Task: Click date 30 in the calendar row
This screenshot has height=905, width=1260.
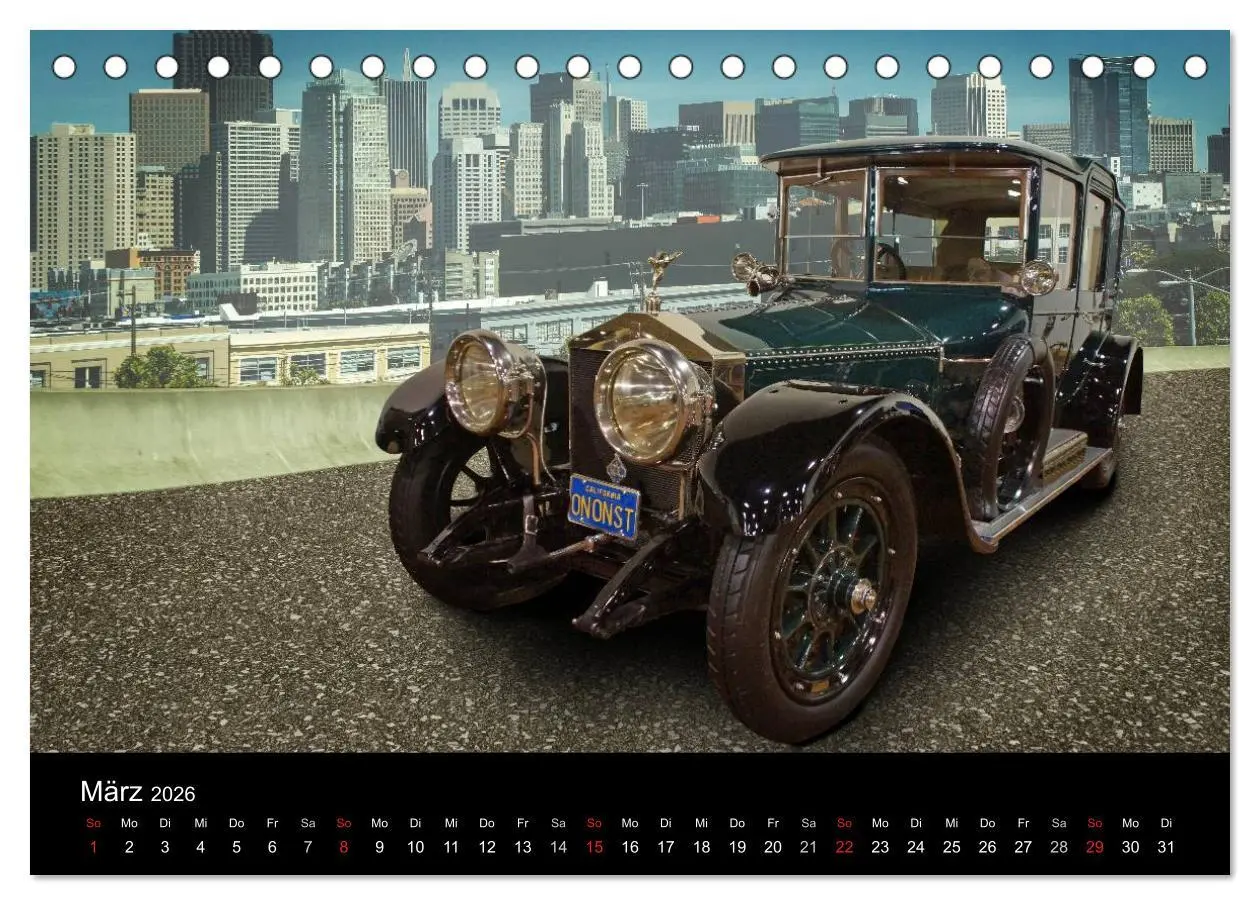Action: [1131, 847]
